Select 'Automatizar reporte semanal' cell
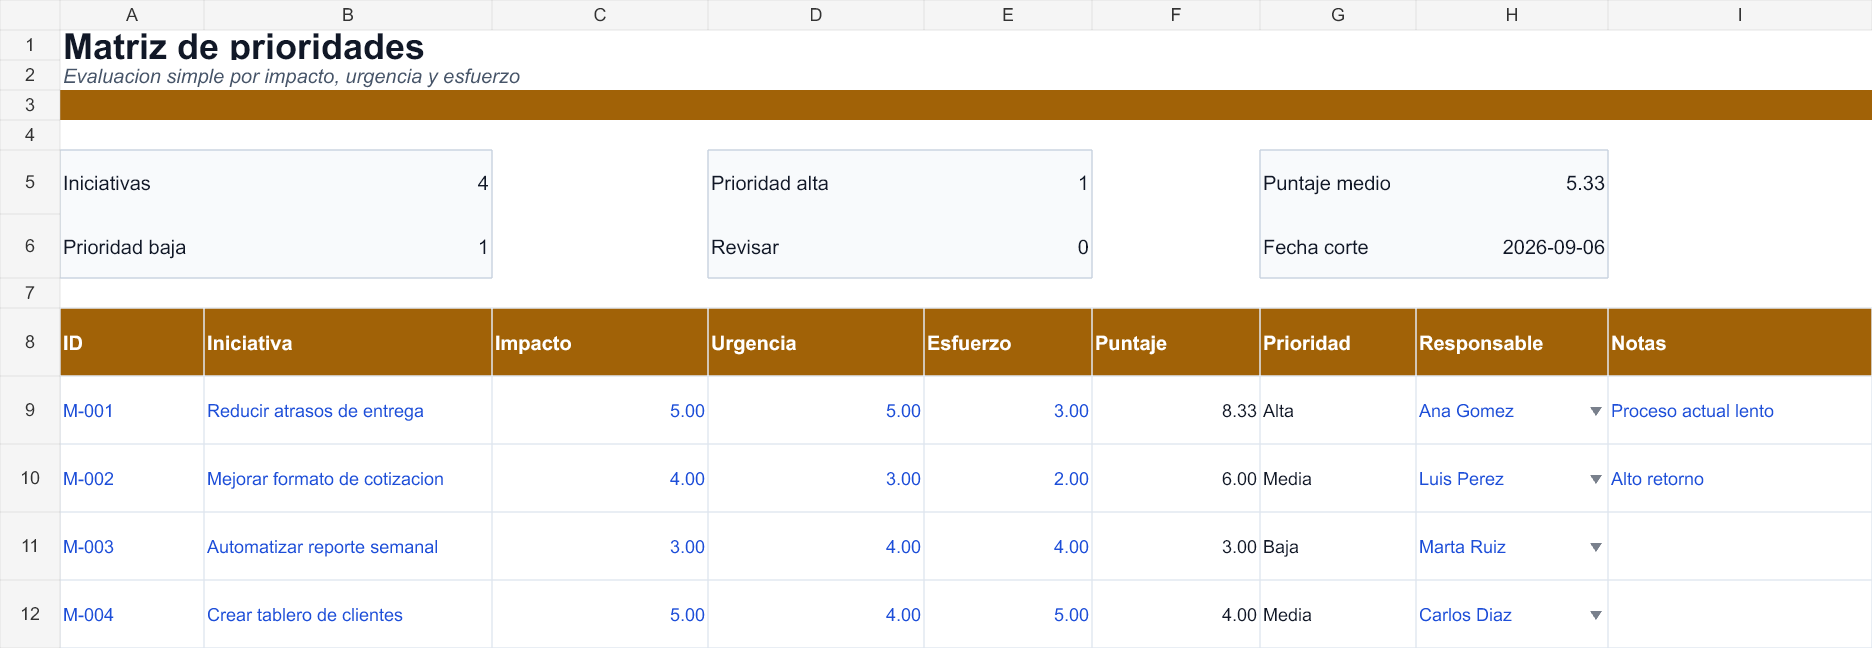This screenshot has height=648, width=1872. 348,547
